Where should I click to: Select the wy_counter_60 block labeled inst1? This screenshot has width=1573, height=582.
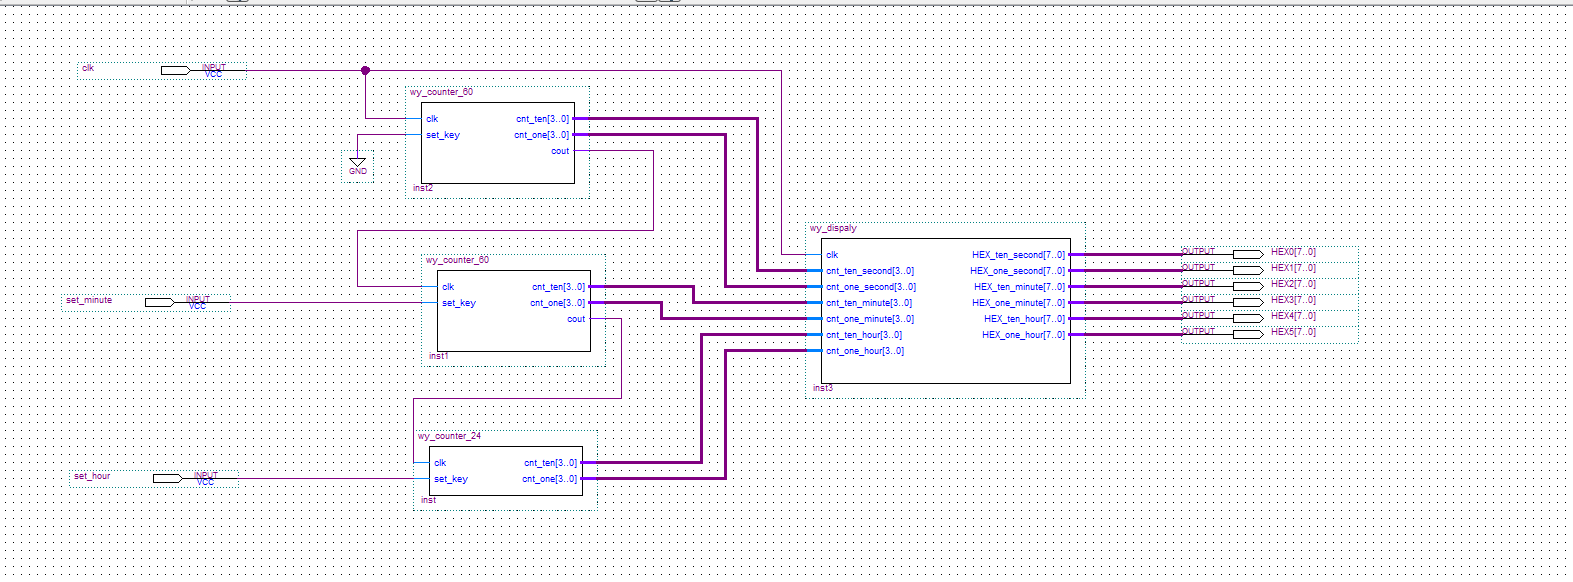[514, 311]
